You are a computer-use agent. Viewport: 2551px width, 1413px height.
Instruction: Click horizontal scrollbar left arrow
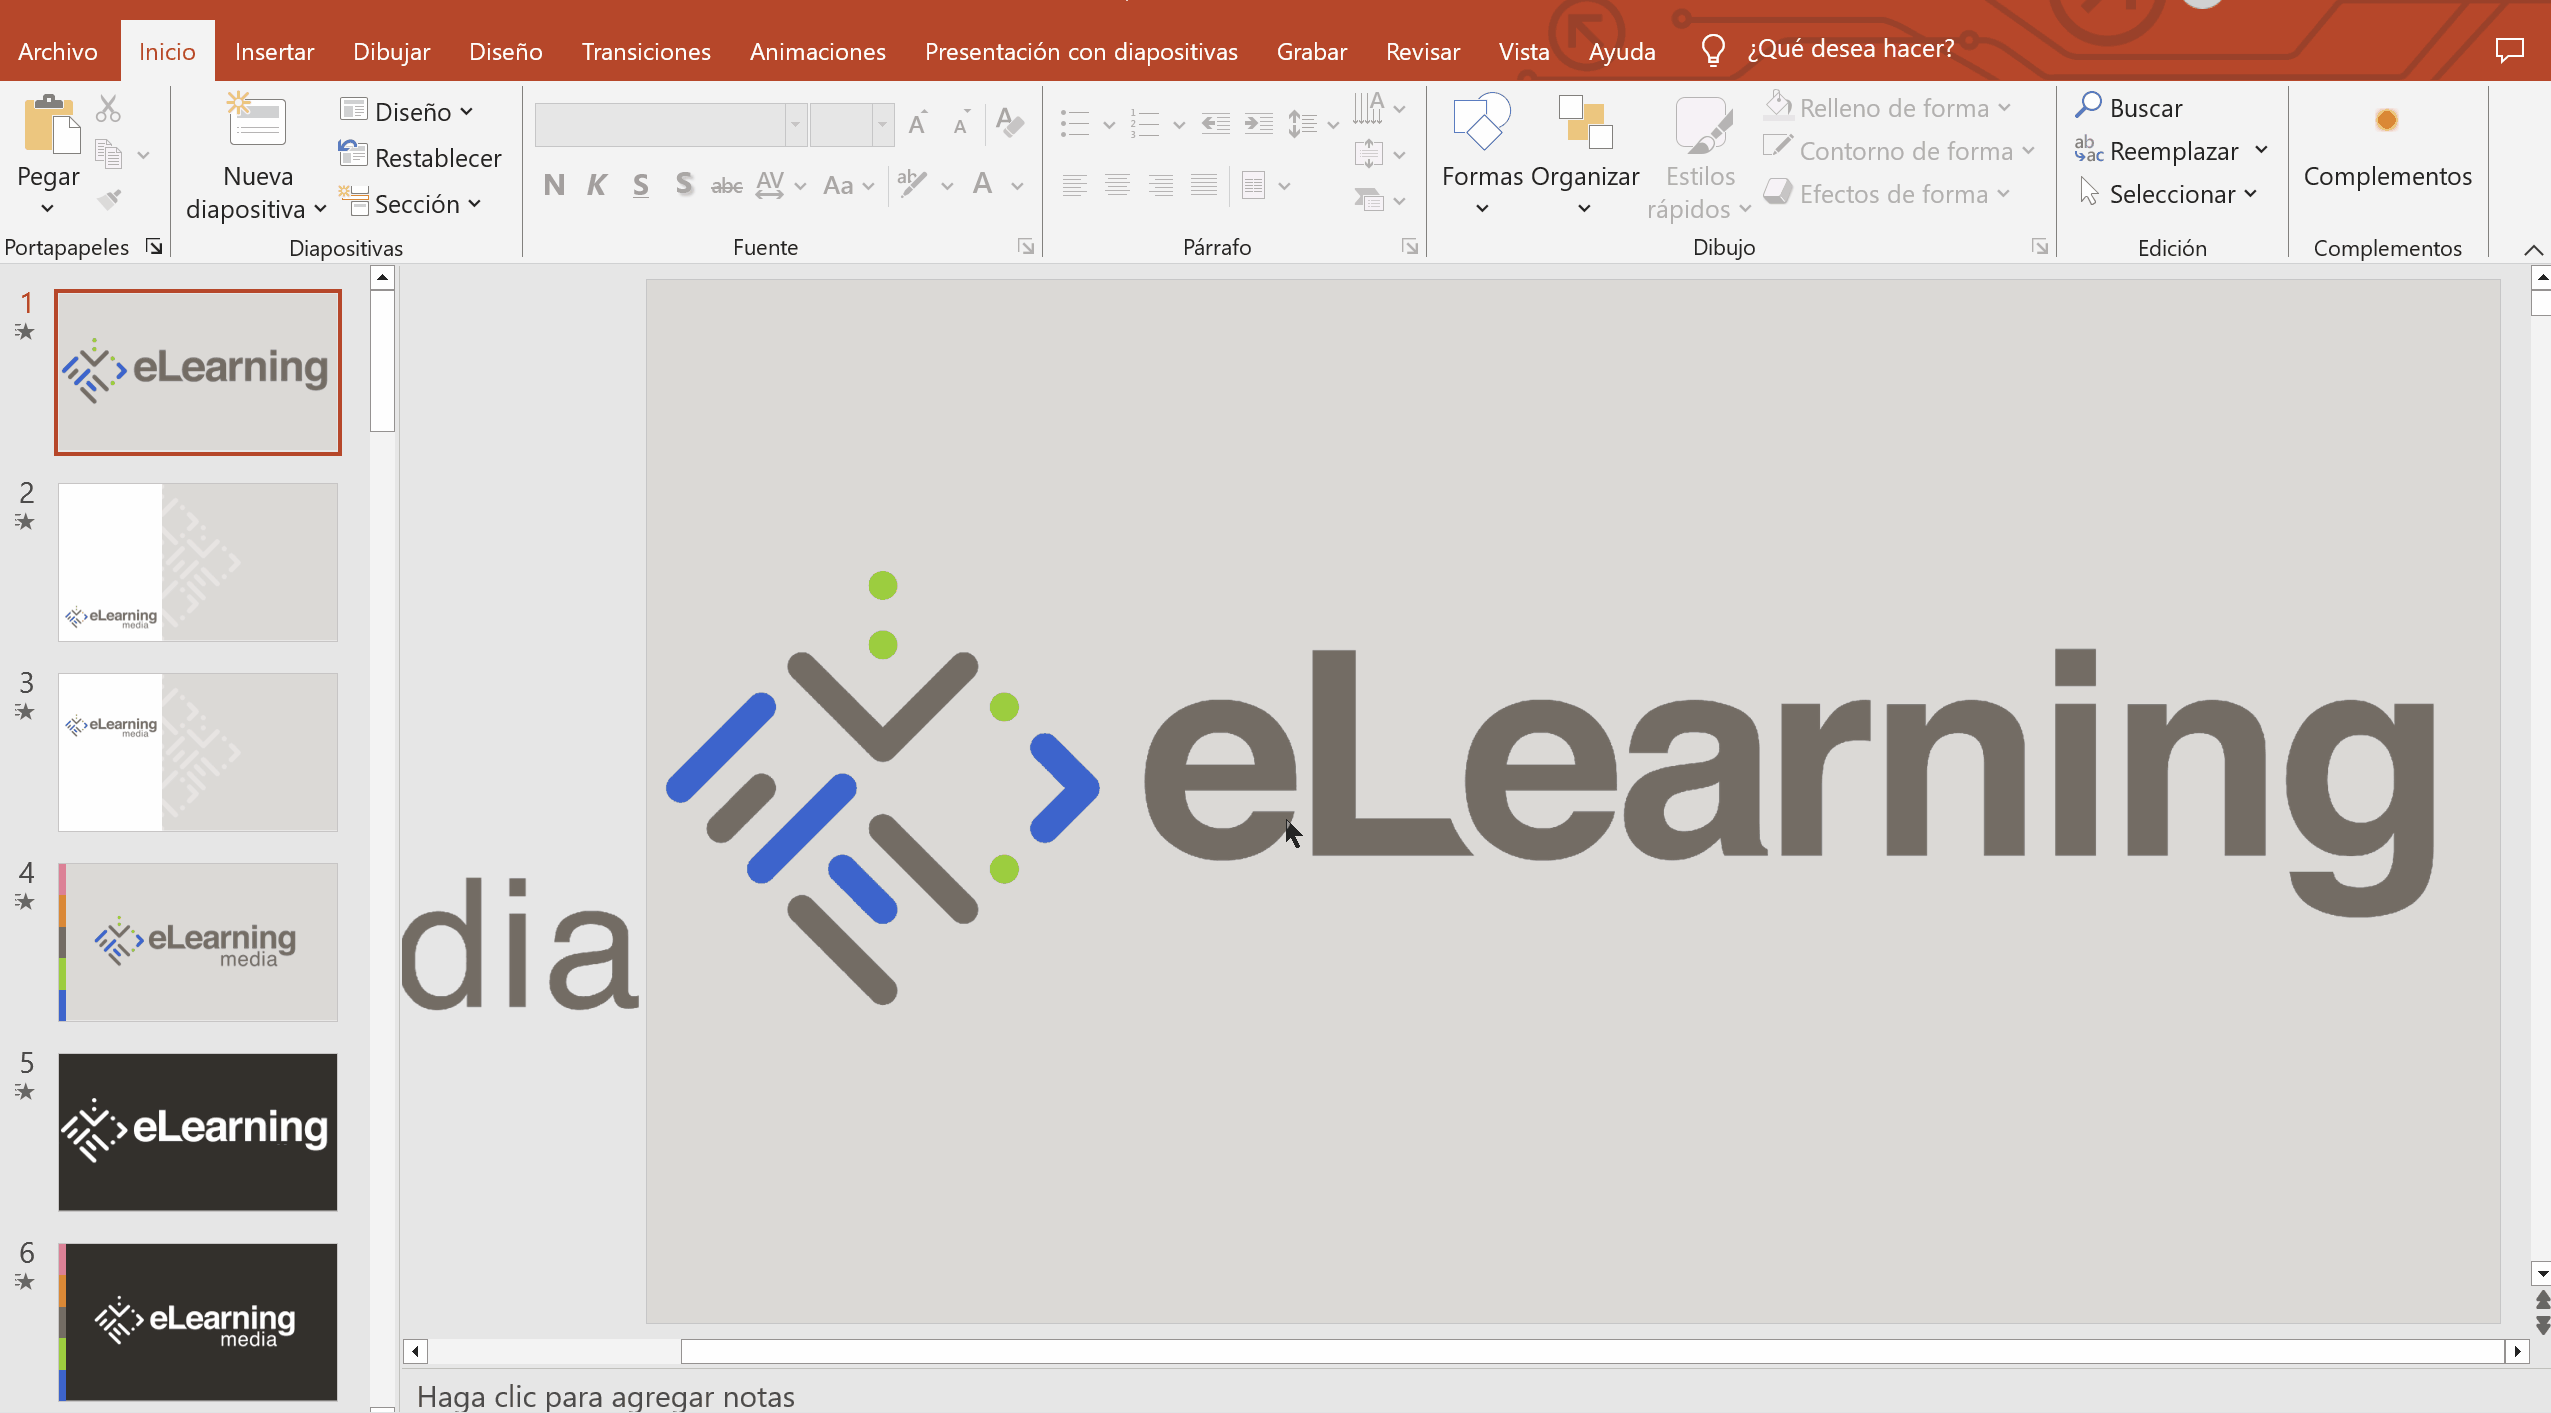[x=415, y=1351]
